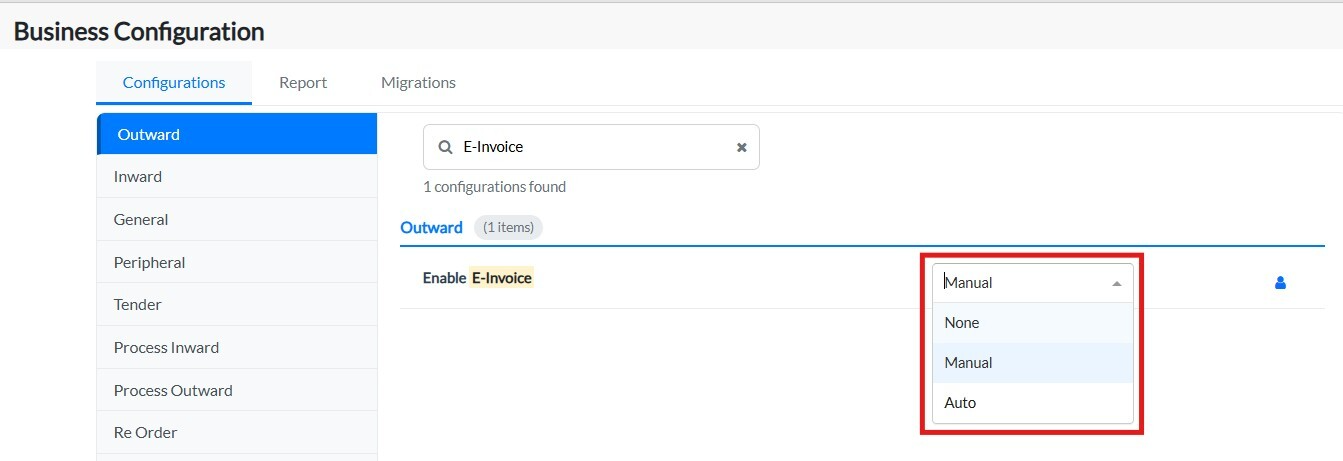
Task: Click the Outward sidebar item
Action: pyautogui.click(x=149, y=135)
